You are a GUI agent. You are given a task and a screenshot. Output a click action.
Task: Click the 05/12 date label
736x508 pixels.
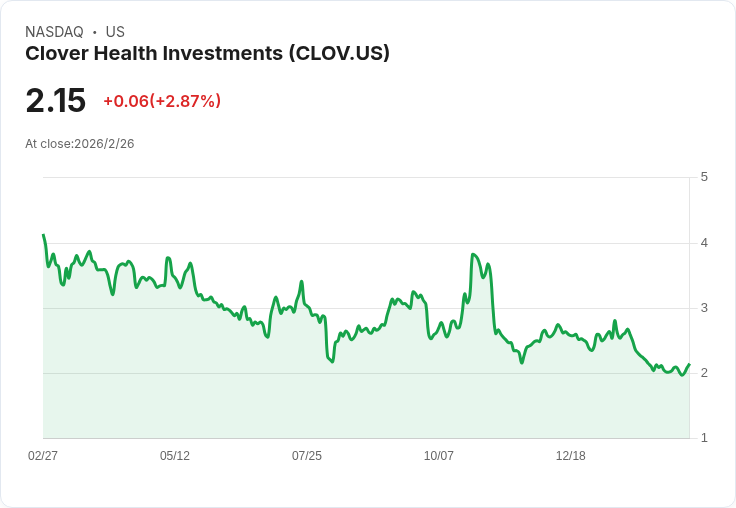[x=175, y=456]
